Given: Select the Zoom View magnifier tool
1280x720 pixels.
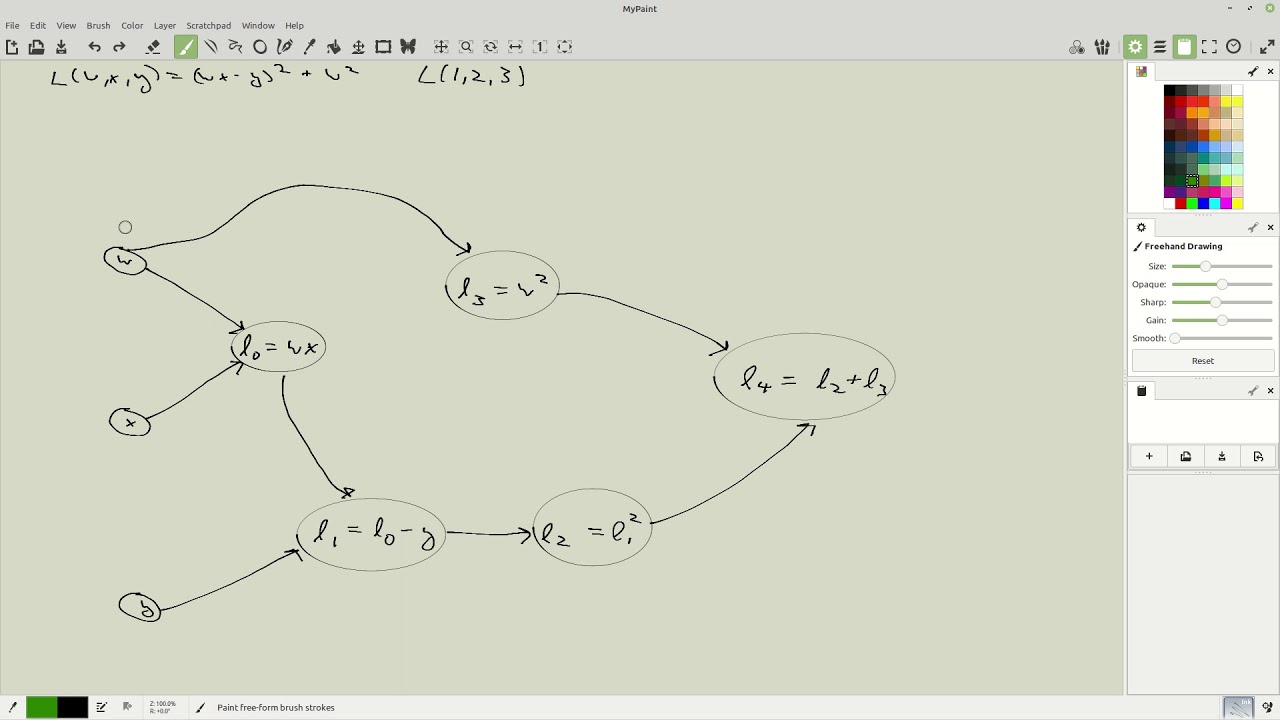Looking at the screenshot, I should [x=466, y=47].
